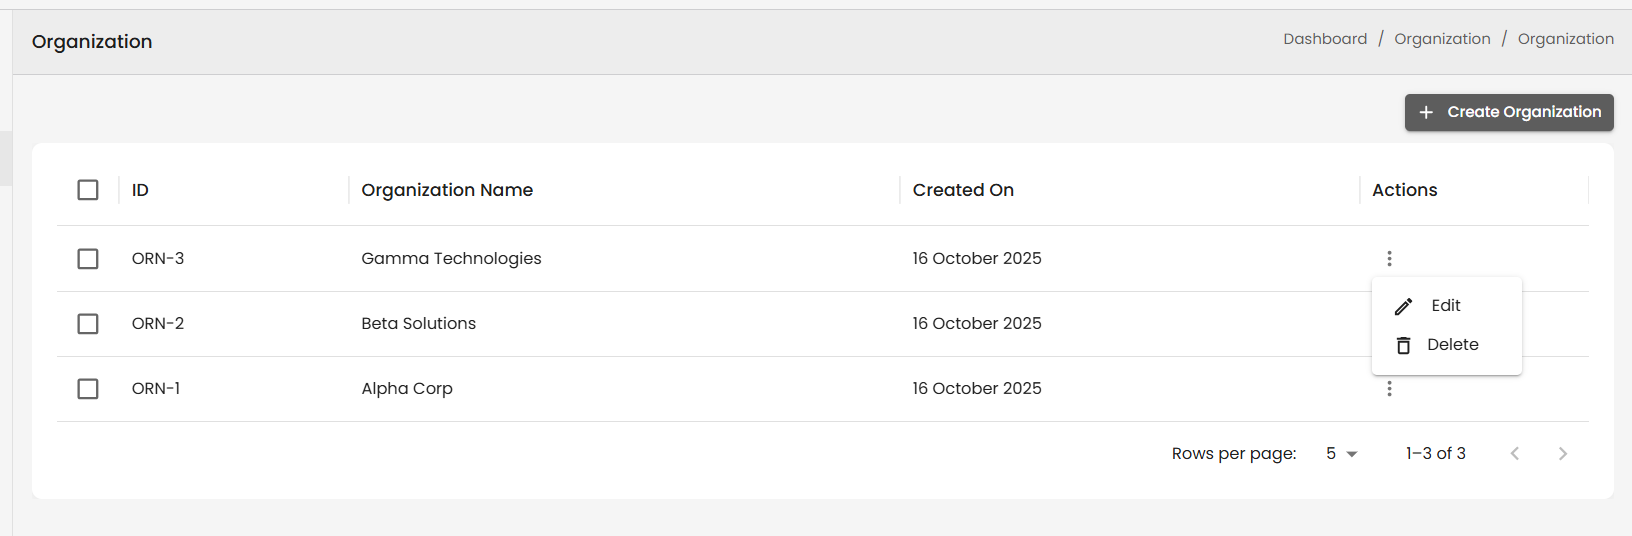Image resolution: width=1632 pixels, height=536 pixels.
Task: Check the ORN-3 row checkbox
Action: (88, 259)
